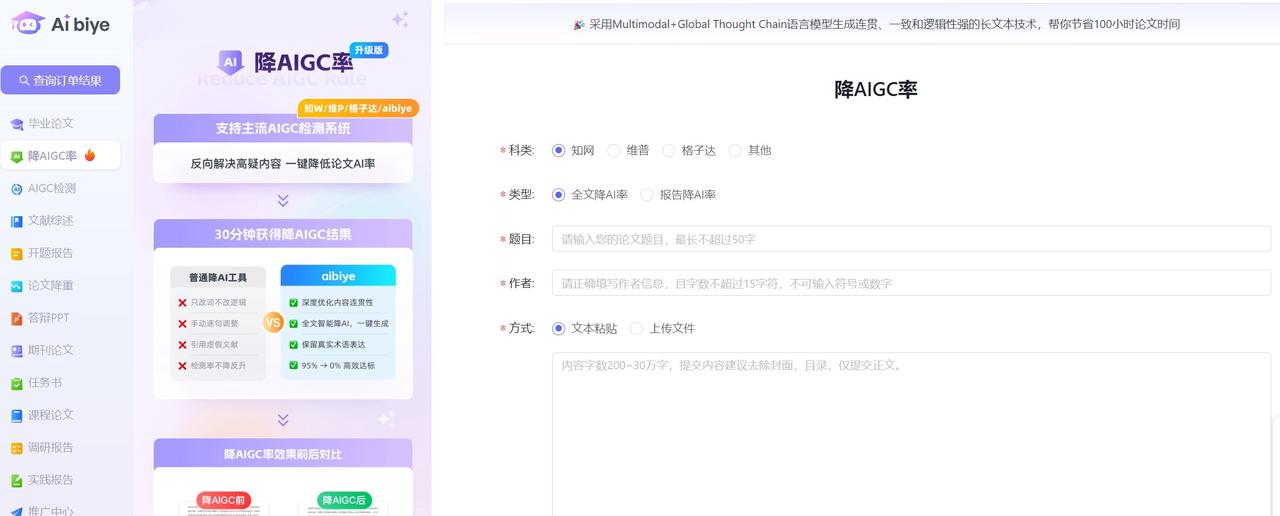
Task: Click the 开题报告 sidebar icon
Action: [16, 253]
